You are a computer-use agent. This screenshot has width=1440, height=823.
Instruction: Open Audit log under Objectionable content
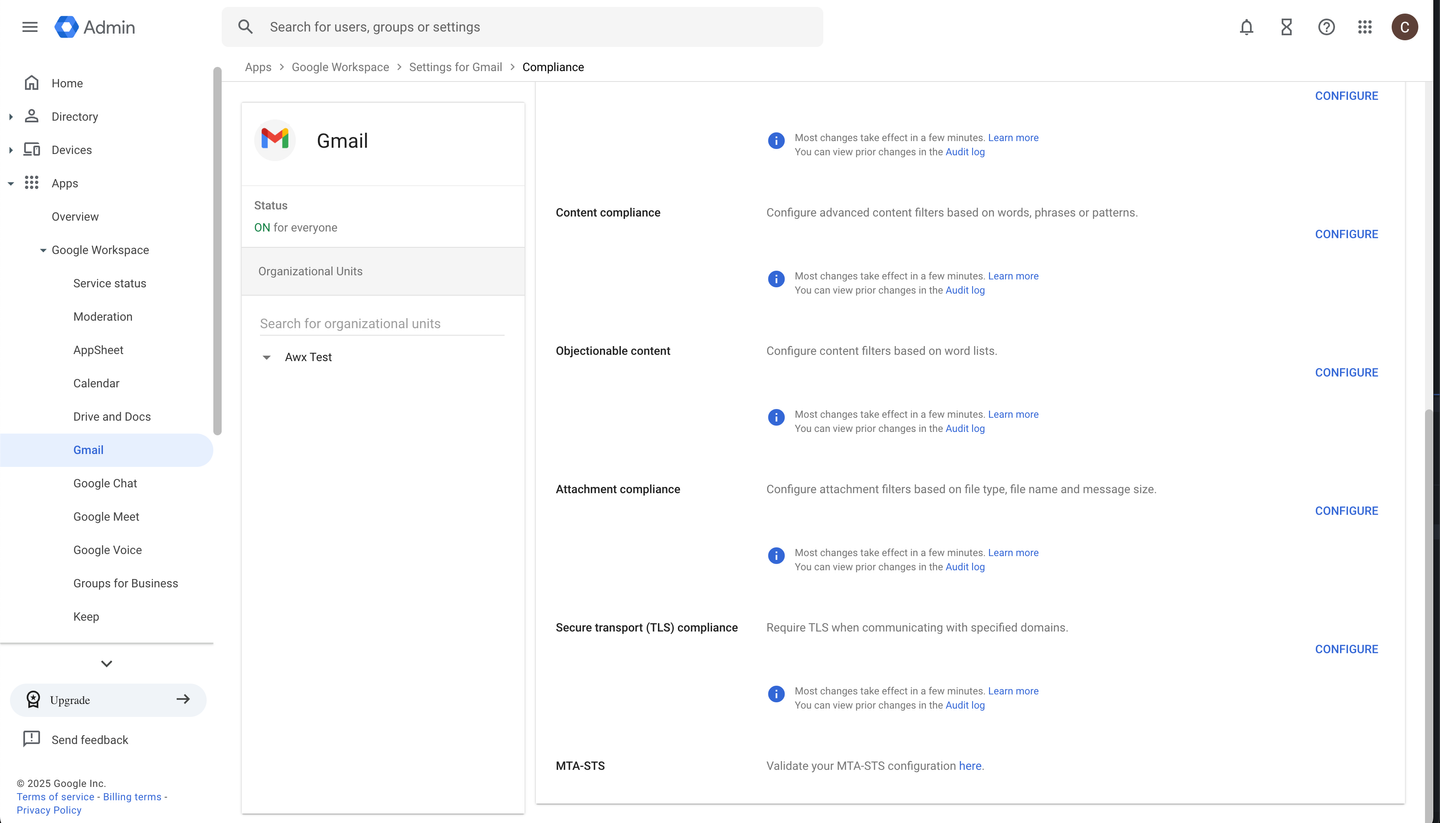click(x=965, y=428)
